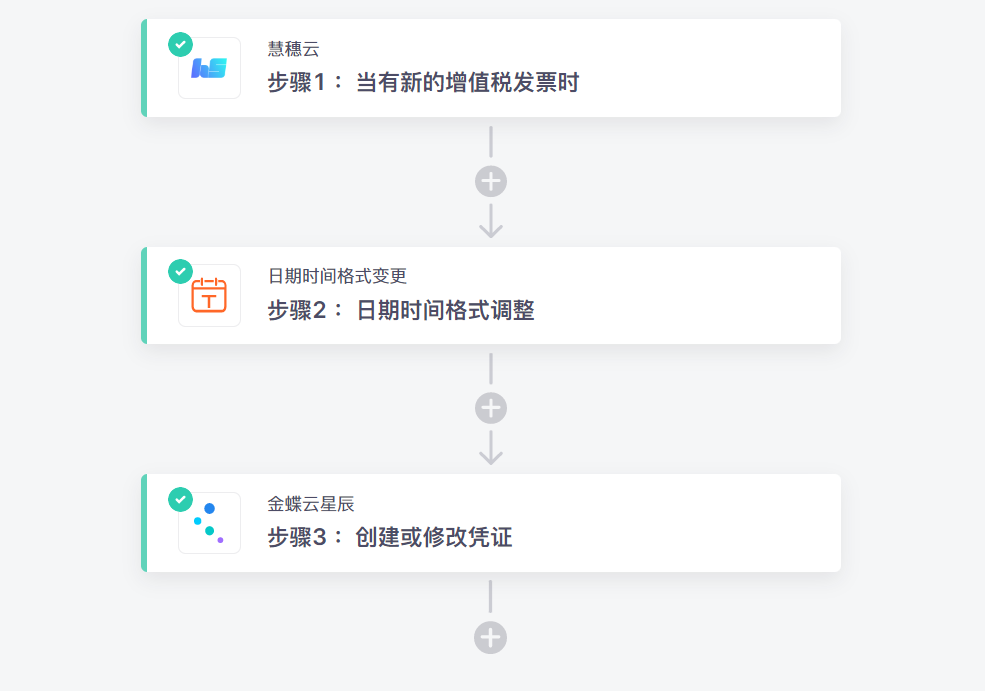
Task: Click the 步骤3： title text
Action: tap(305, 537)
